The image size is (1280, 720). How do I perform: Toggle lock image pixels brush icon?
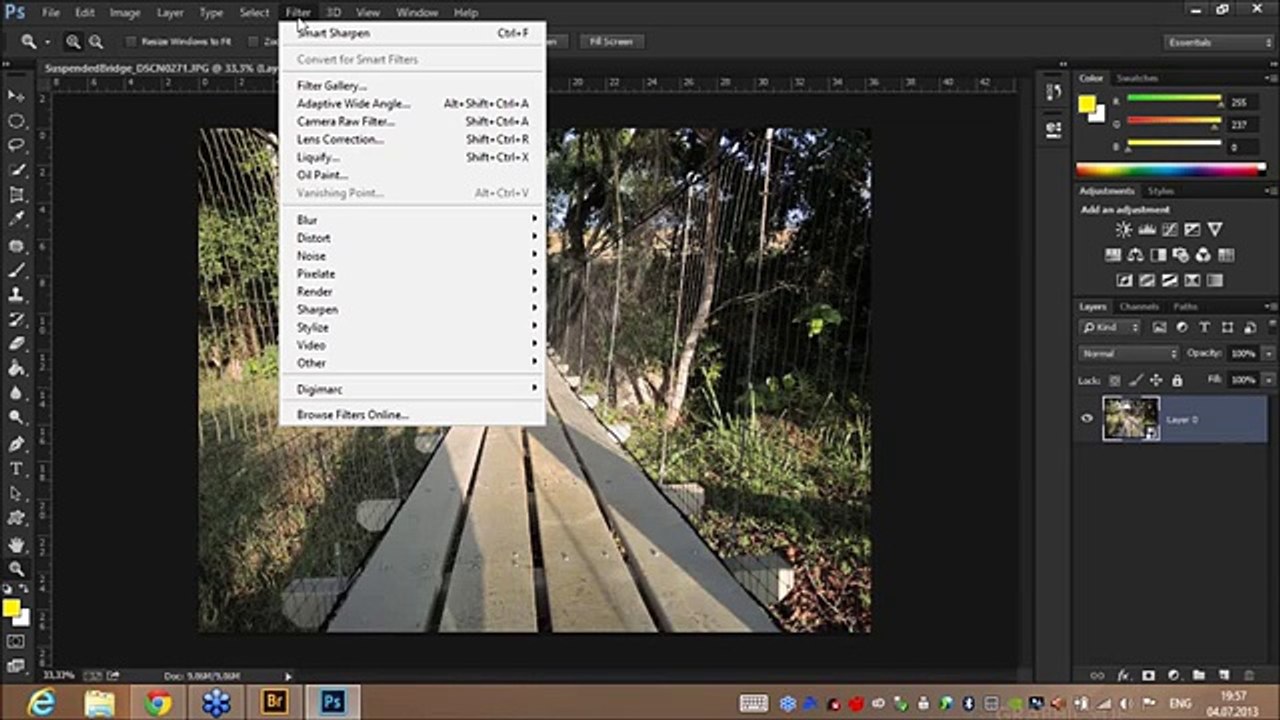(1135, 381)
